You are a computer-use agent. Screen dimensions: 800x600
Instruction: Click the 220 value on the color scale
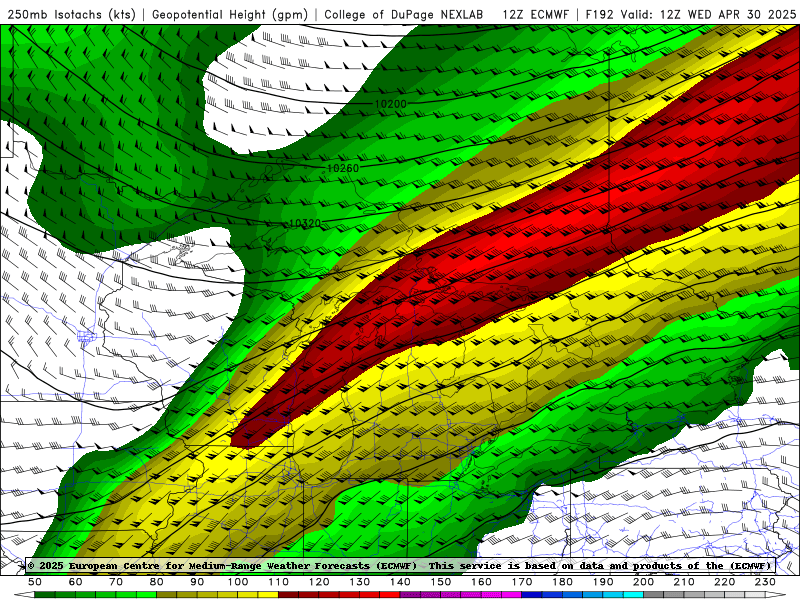point(724,582)
